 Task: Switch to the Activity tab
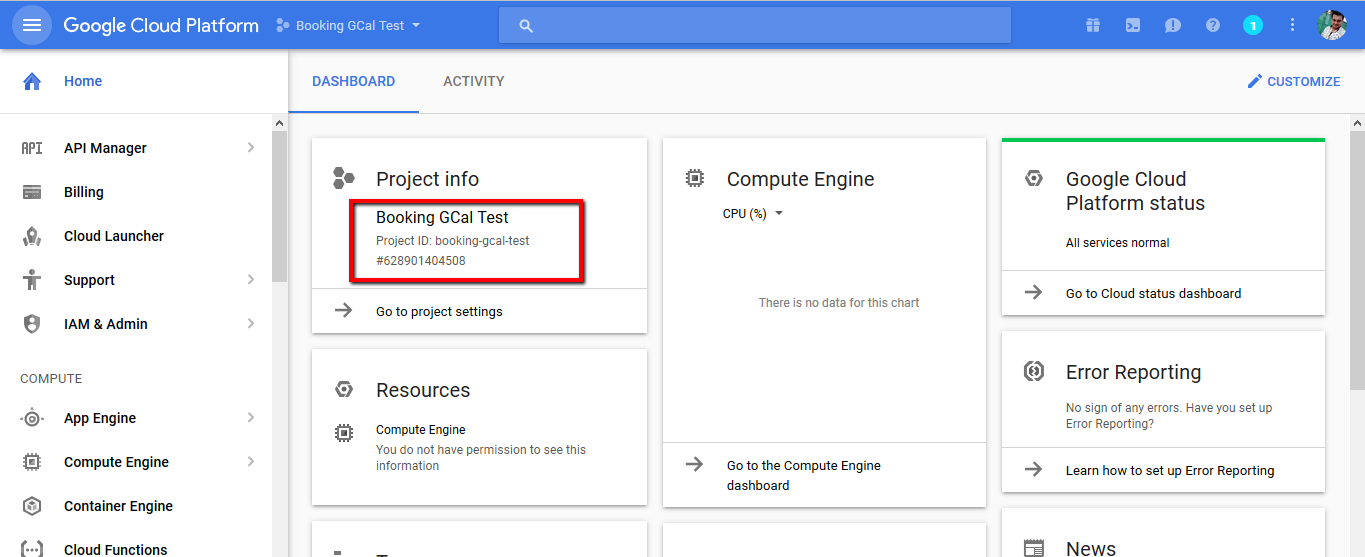click(x=474, y=81)
